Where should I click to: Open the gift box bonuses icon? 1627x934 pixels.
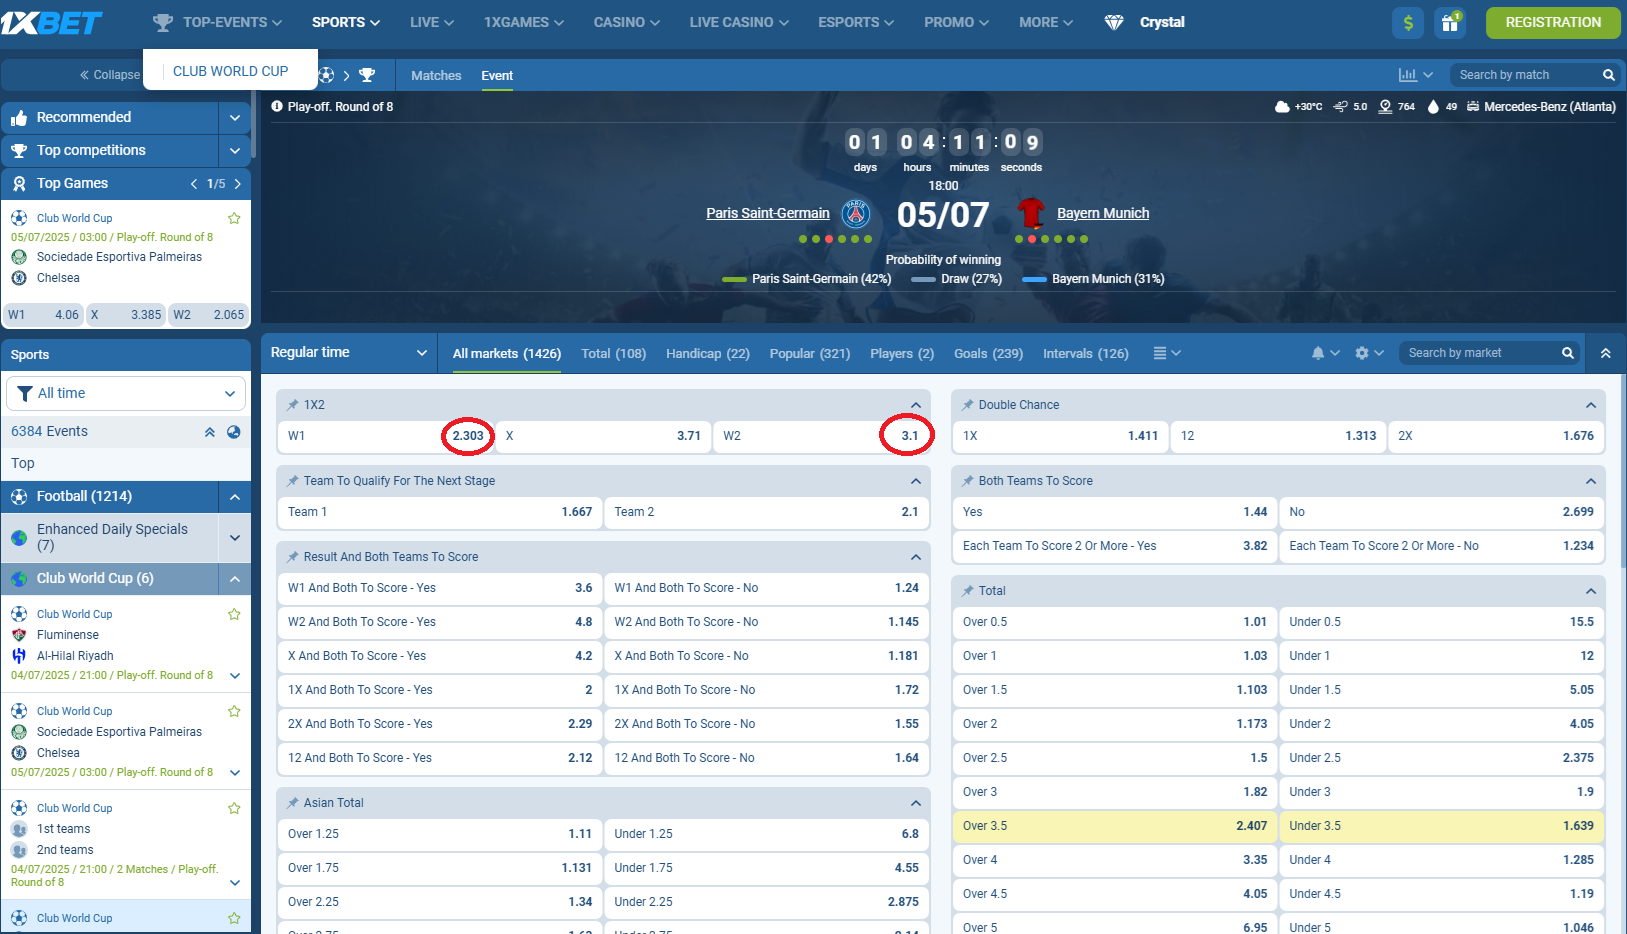point(1450,22)
